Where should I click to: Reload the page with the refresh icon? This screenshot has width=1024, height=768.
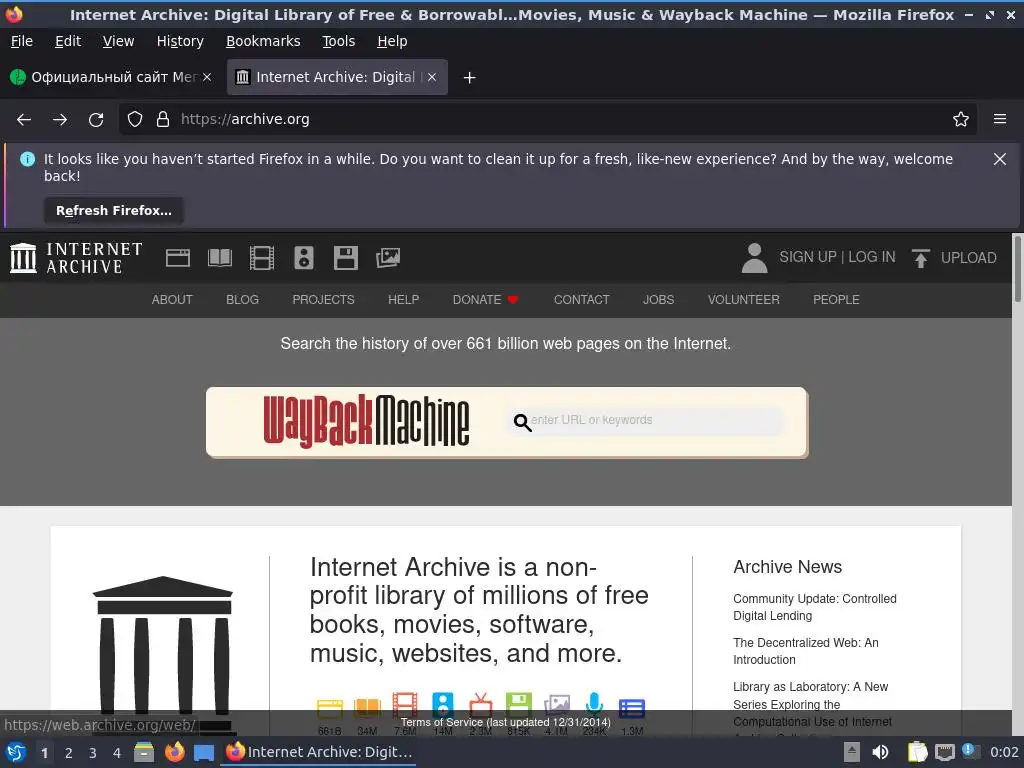pyautogui.click(x=96, y=120)
